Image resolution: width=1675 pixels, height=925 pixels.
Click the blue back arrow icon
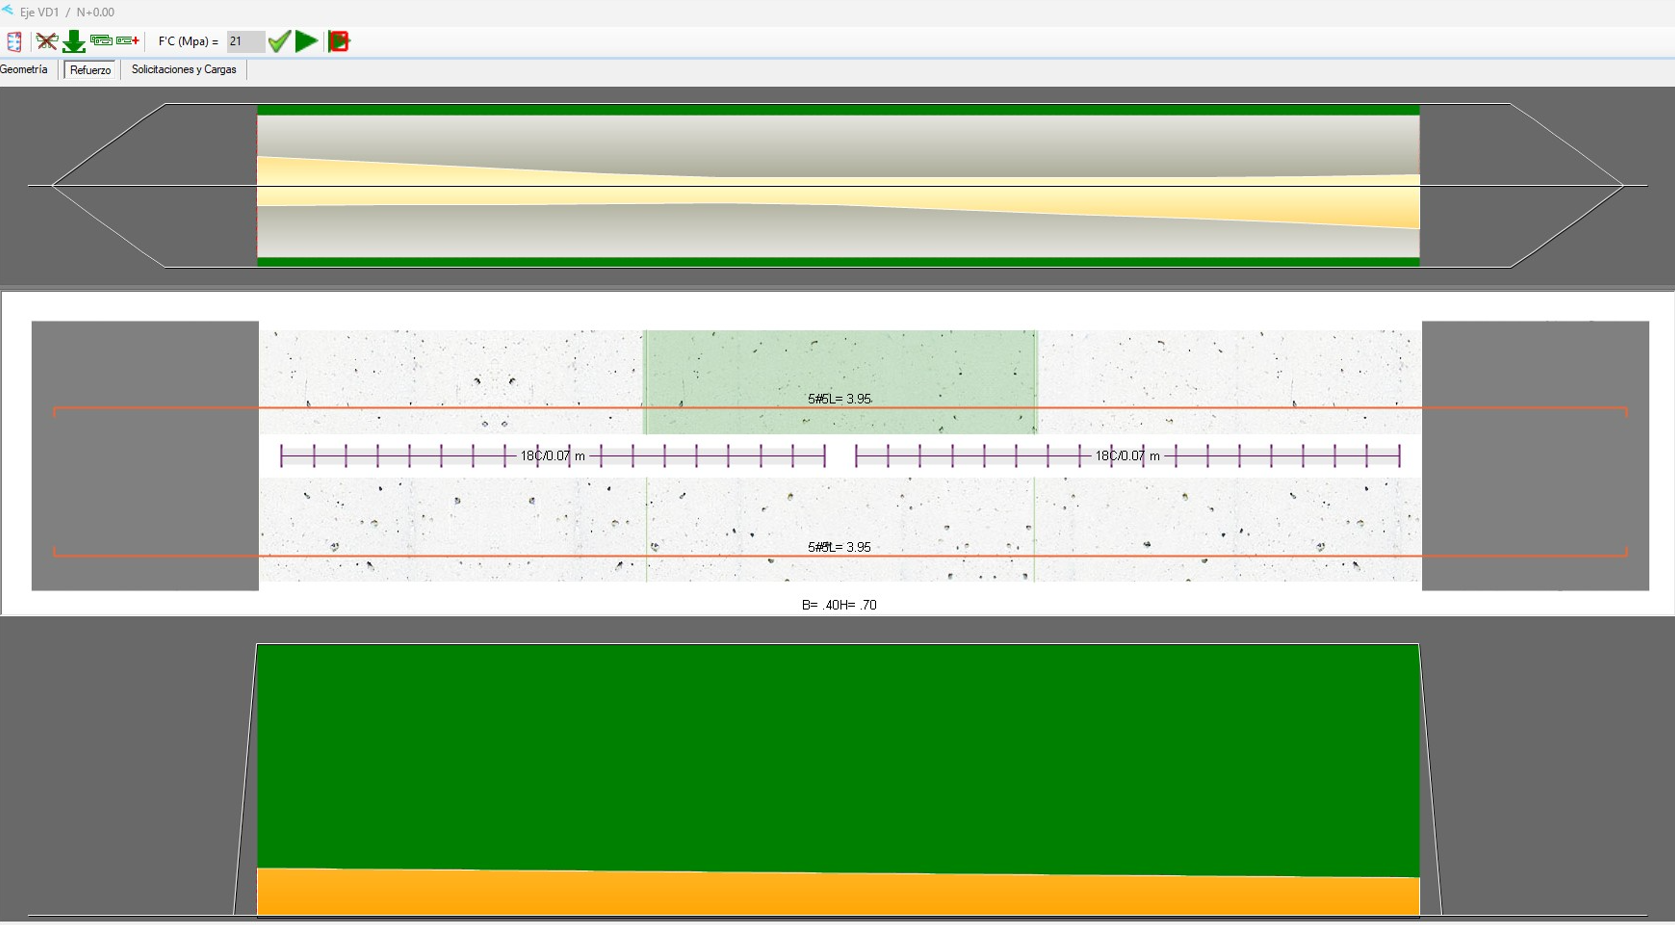8,11
